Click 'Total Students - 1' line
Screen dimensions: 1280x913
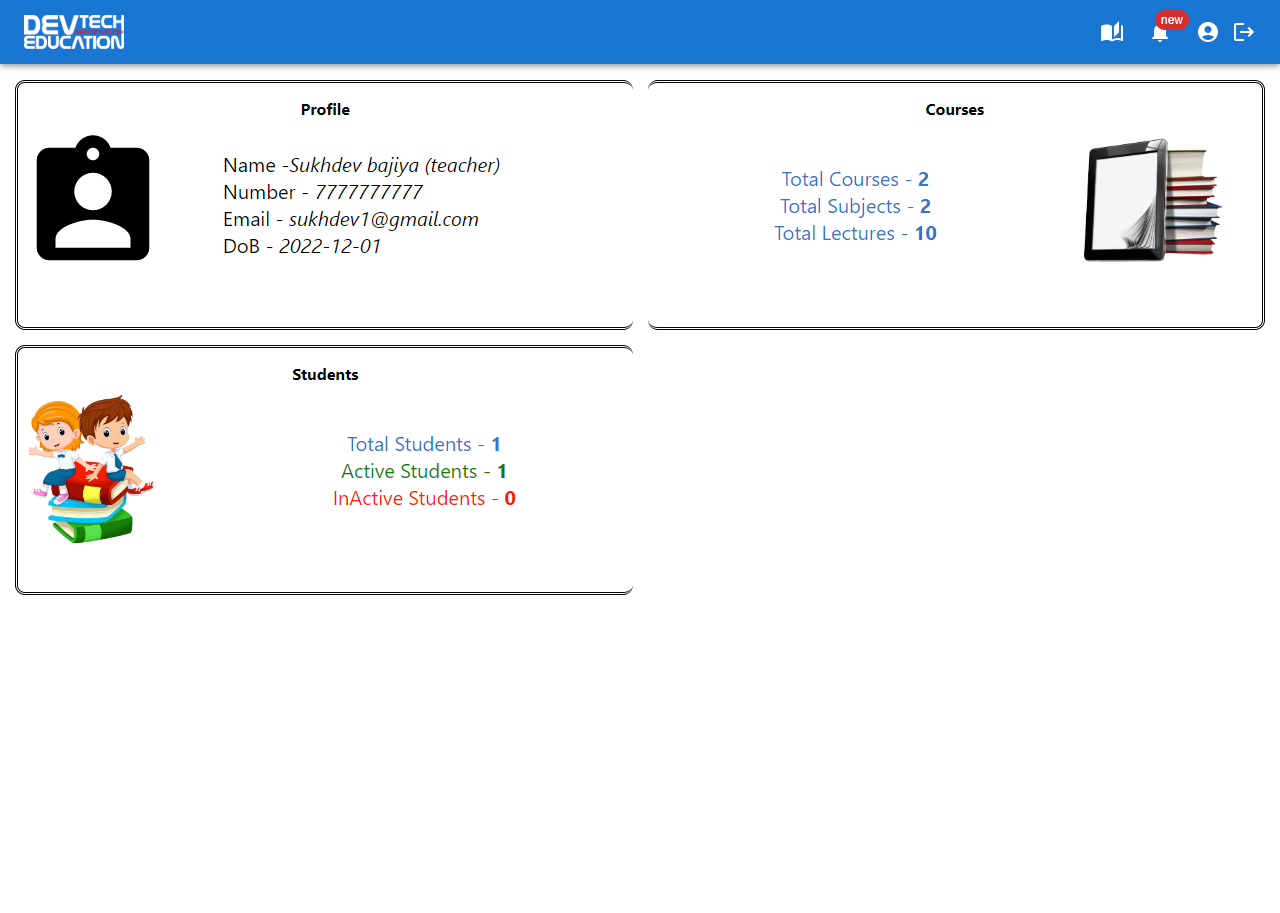click(424, 444)
